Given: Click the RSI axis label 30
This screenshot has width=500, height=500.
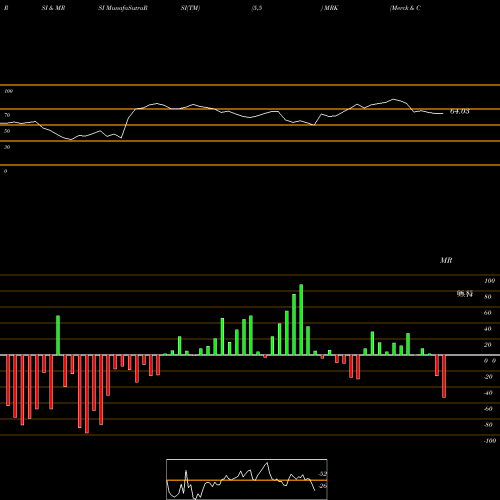Looking at the screenshot, I should coord(7,147).
